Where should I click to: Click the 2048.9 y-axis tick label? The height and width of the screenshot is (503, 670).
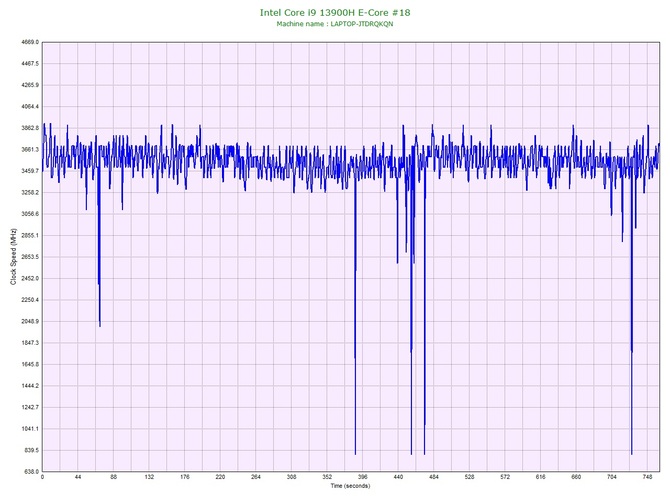(x=26, y=322)
